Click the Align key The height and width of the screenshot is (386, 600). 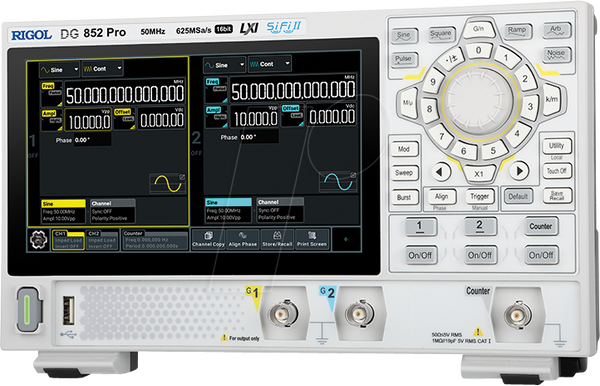(441, 197)
